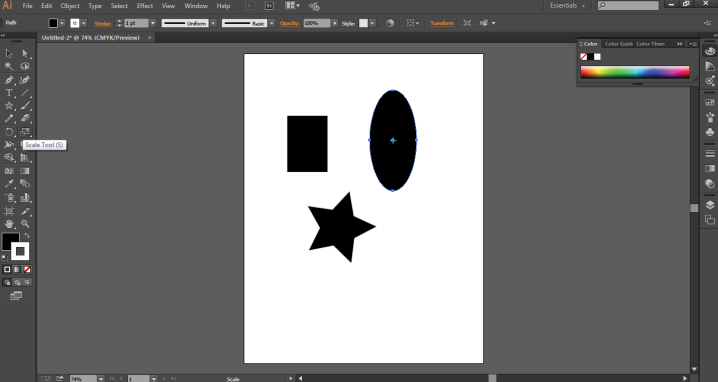
Task: Select the Symbol Sprayer tool
Action: 9,197
